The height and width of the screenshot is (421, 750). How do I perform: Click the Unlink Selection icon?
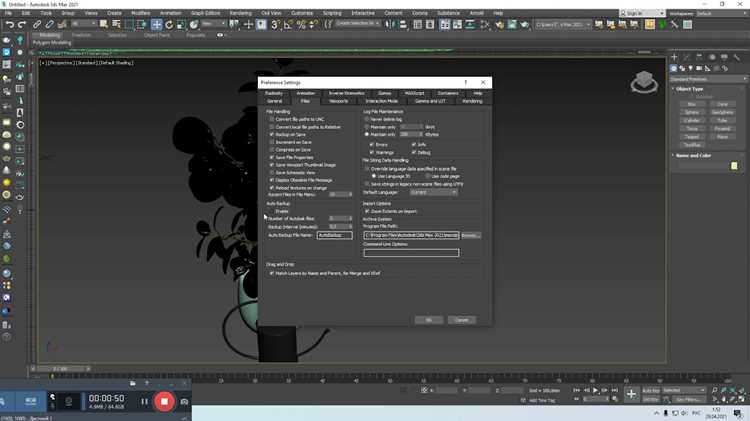[49, 24]
